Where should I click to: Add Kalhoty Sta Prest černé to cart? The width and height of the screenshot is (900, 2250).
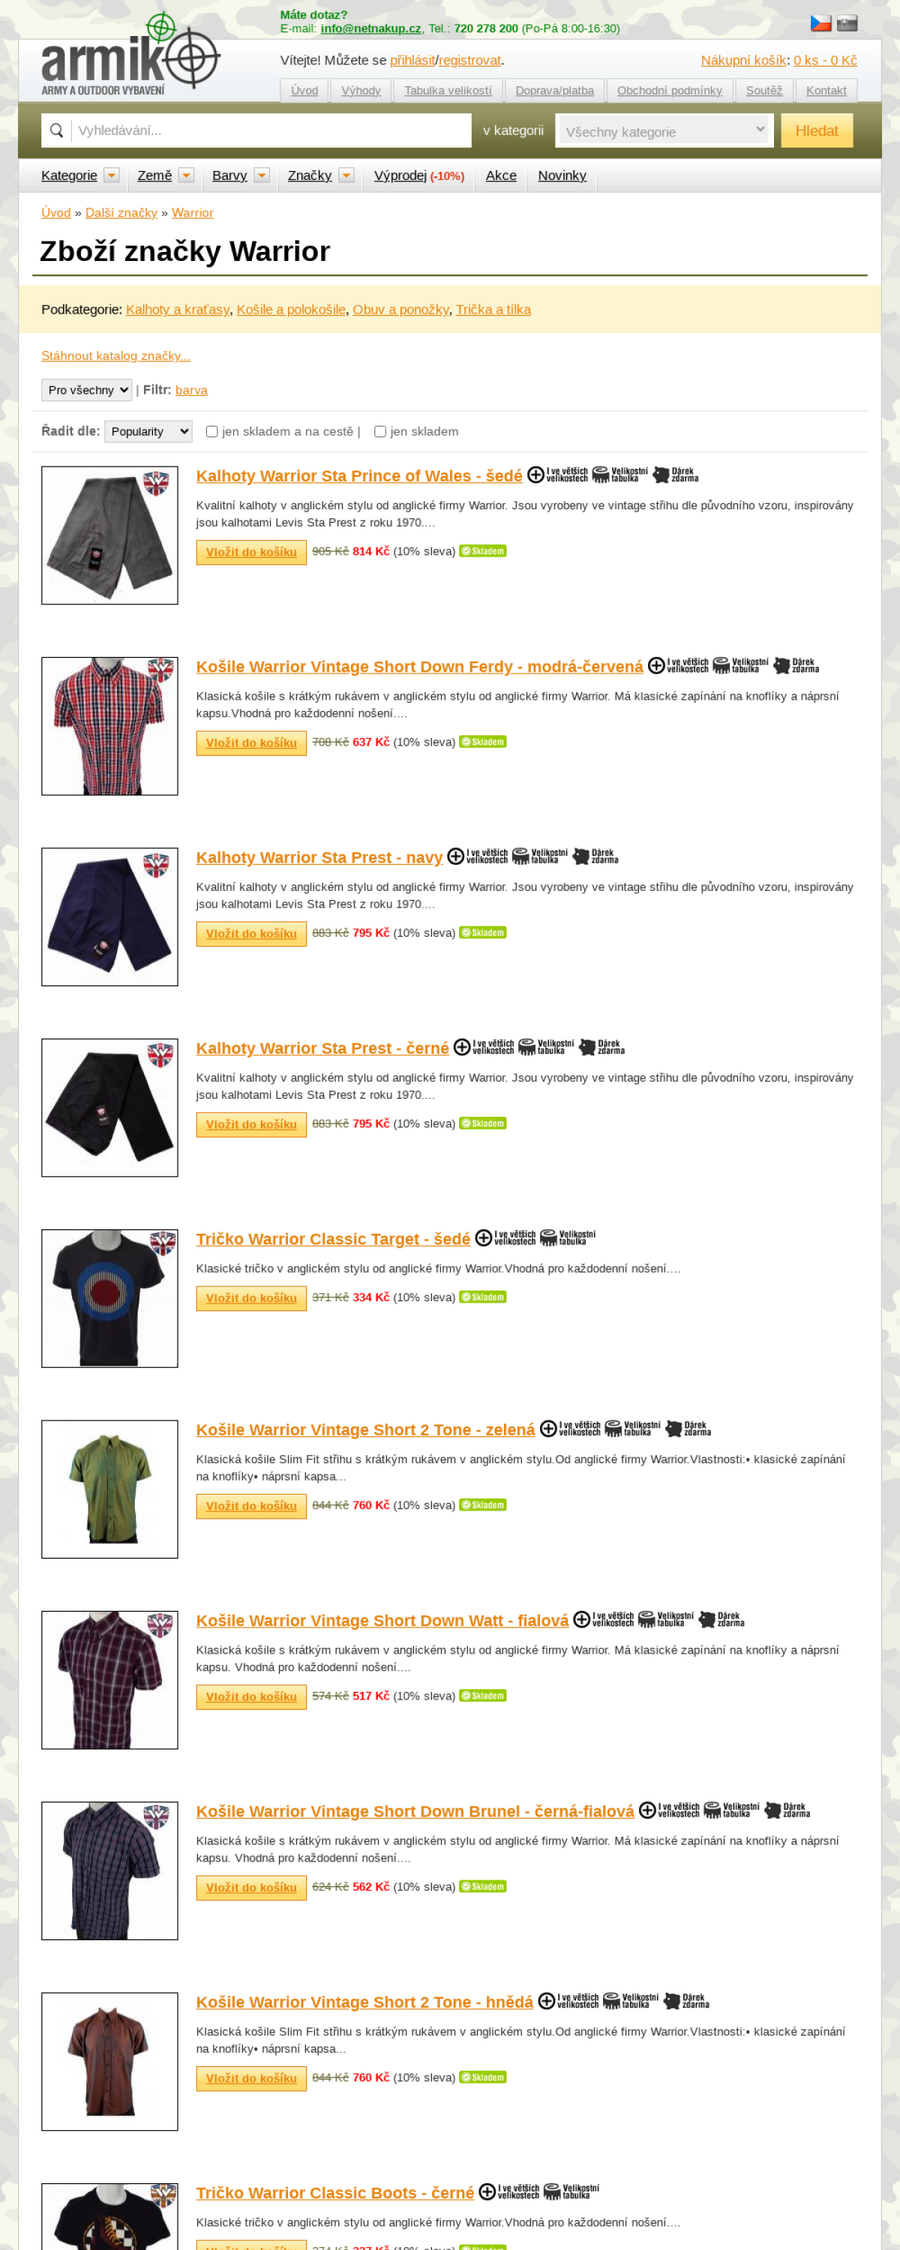coord(251,1124)
